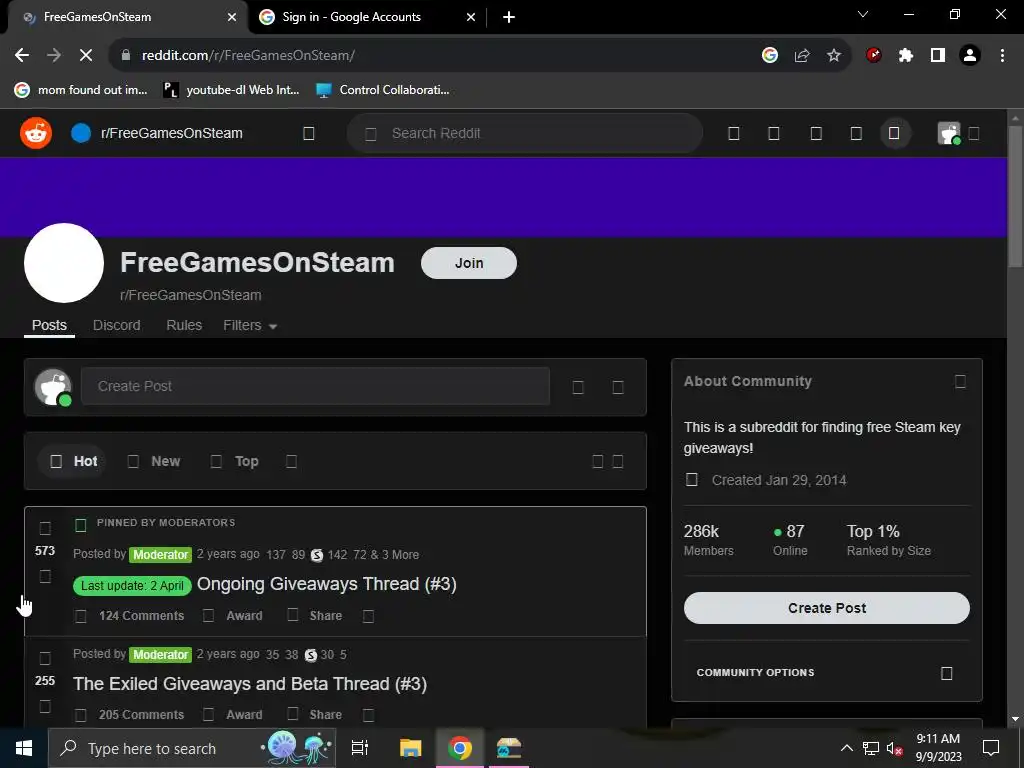Share The Exiled Giveaways and Beta Thread

click(315, 715)
